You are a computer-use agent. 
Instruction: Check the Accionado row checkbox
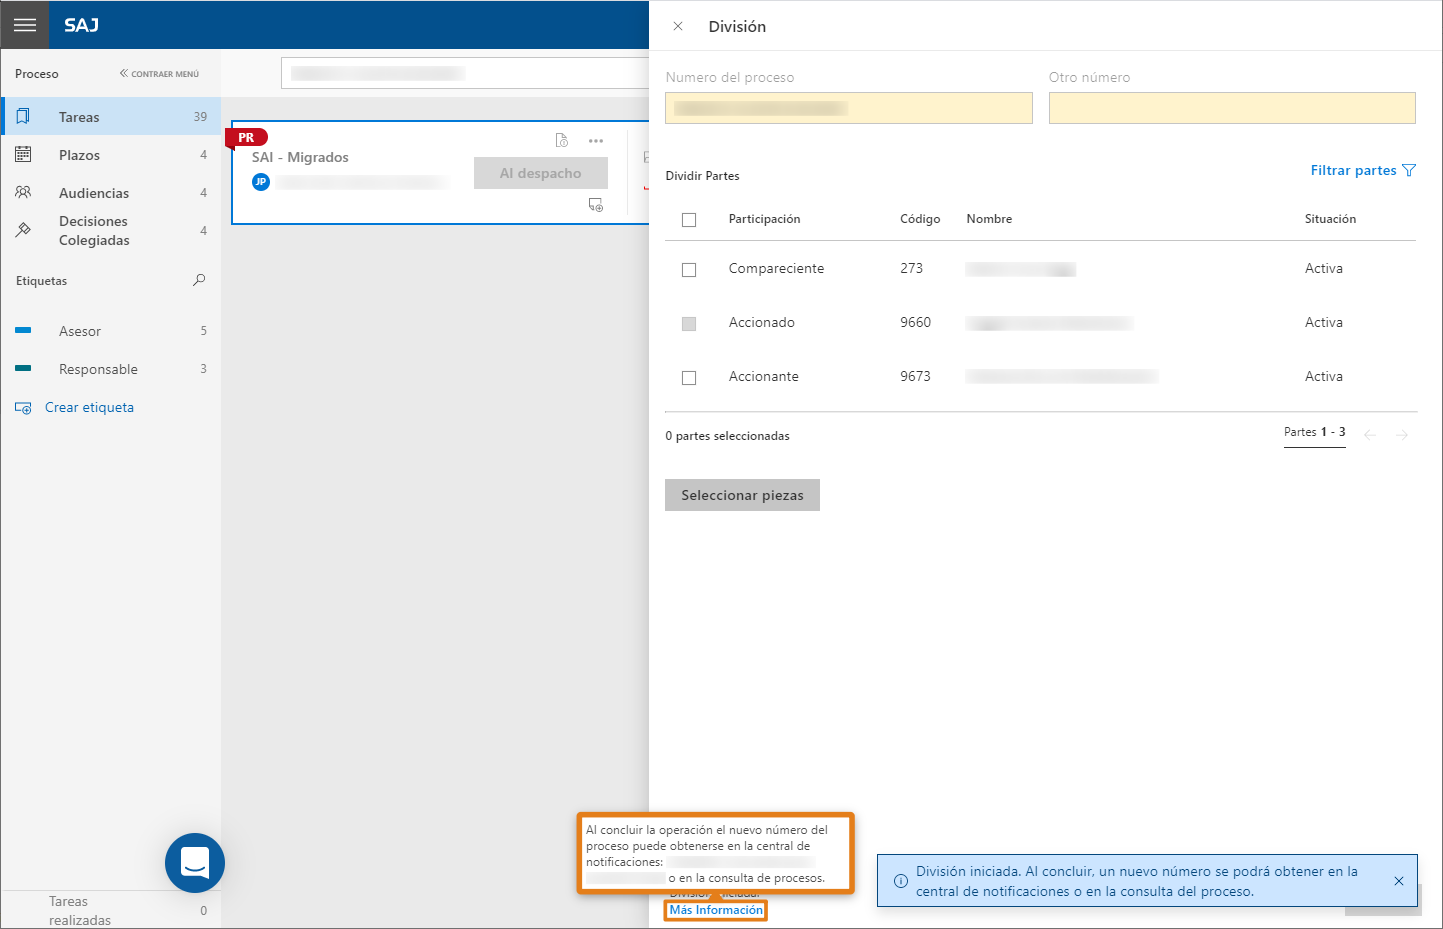point(689,324)
